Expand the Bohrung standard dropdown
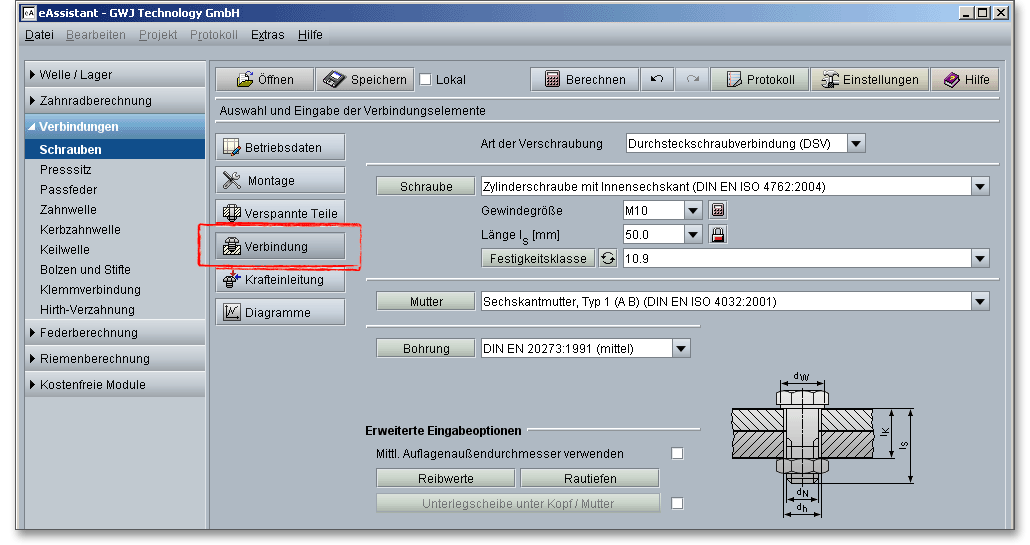Viewport: 1030px width, 545px height. pos(681,348)
